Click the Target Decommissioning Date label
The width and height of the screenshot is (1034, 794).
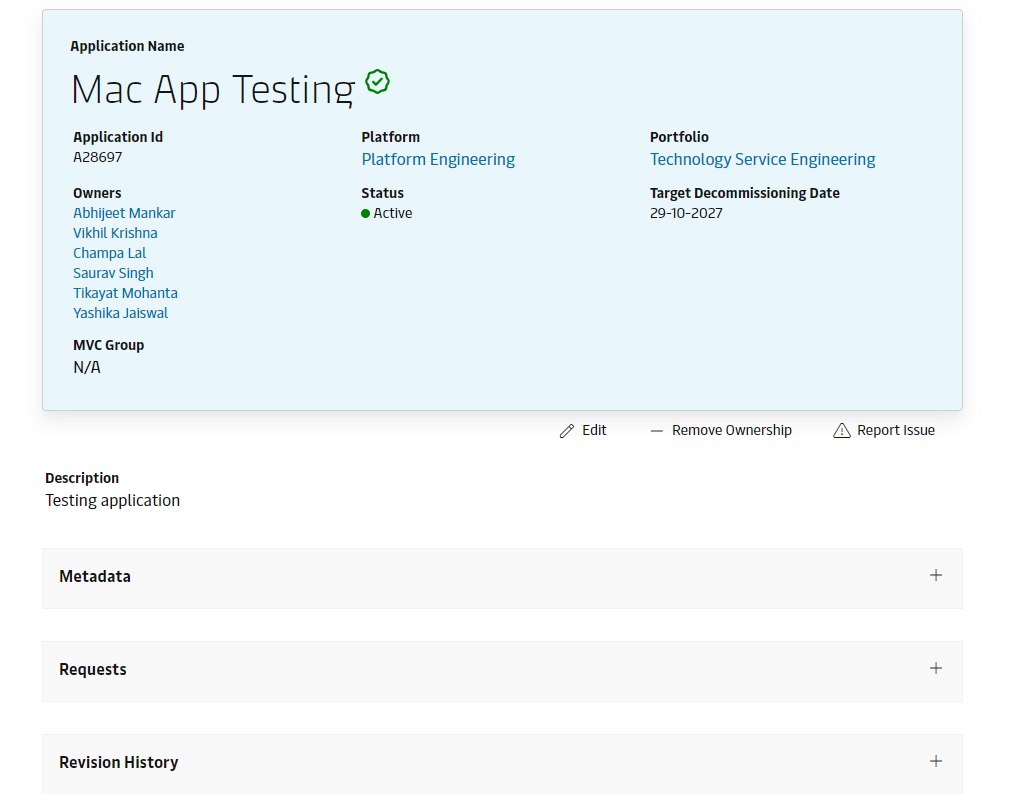745,193
